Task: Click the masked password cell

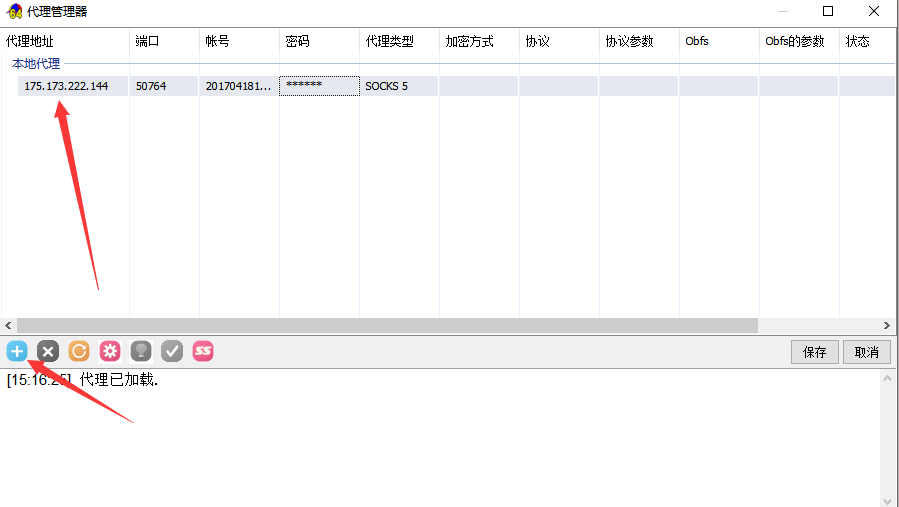Action: pos(319,86)
